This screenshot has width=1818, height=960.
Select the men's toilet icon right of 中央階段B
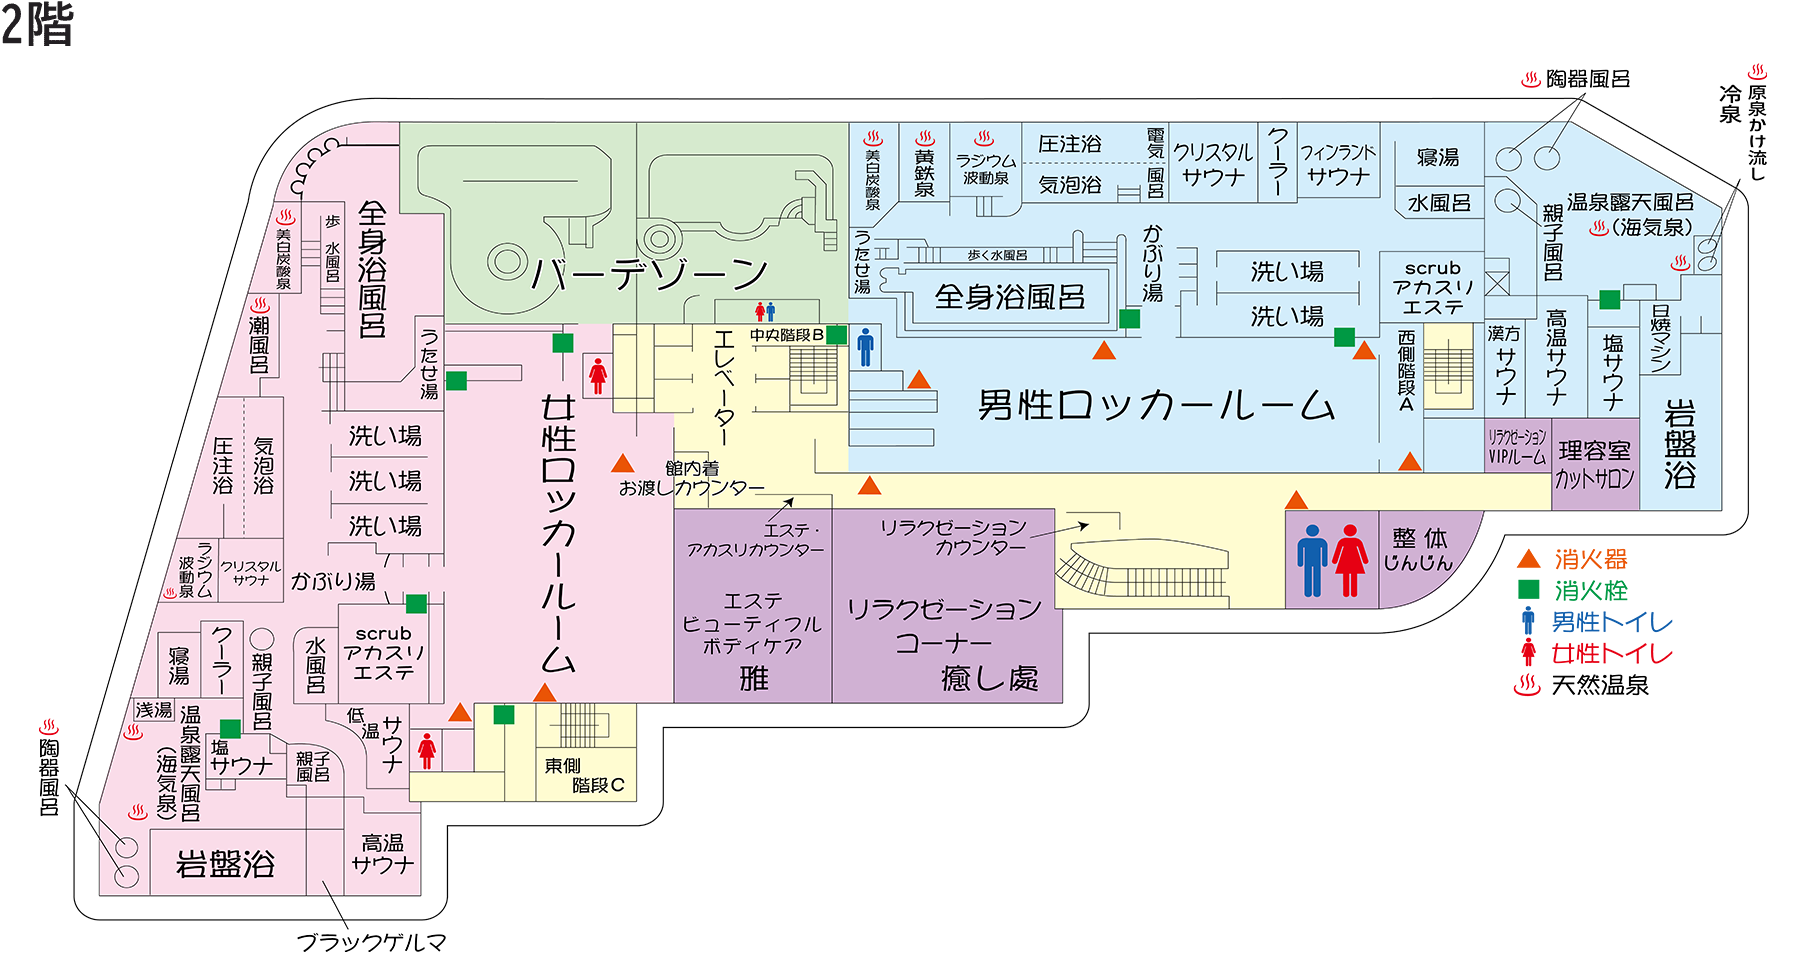click(x=866, y=346)
